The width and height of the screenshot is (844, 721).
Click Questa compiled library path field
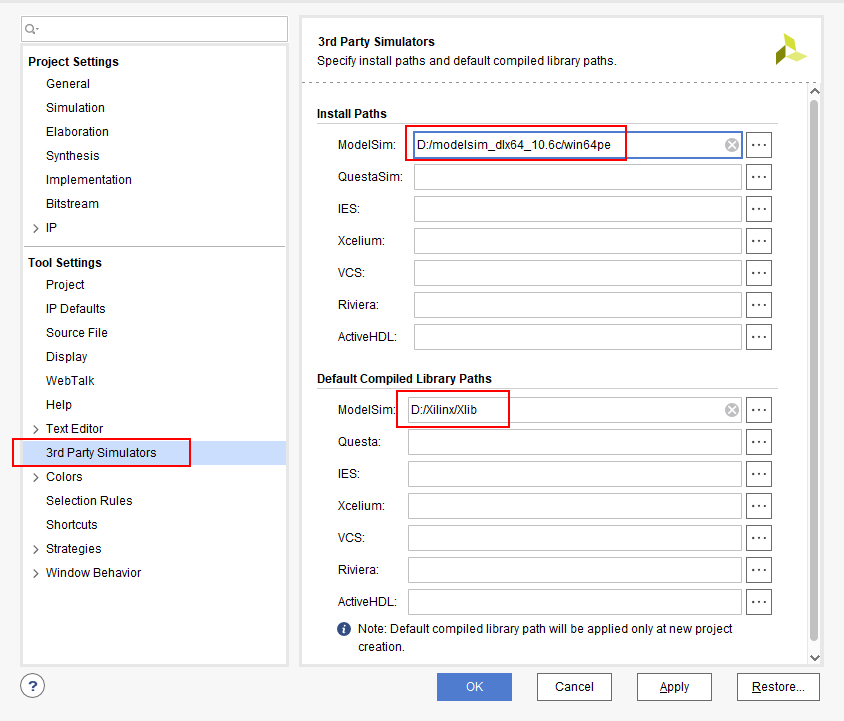click(575, 442)
